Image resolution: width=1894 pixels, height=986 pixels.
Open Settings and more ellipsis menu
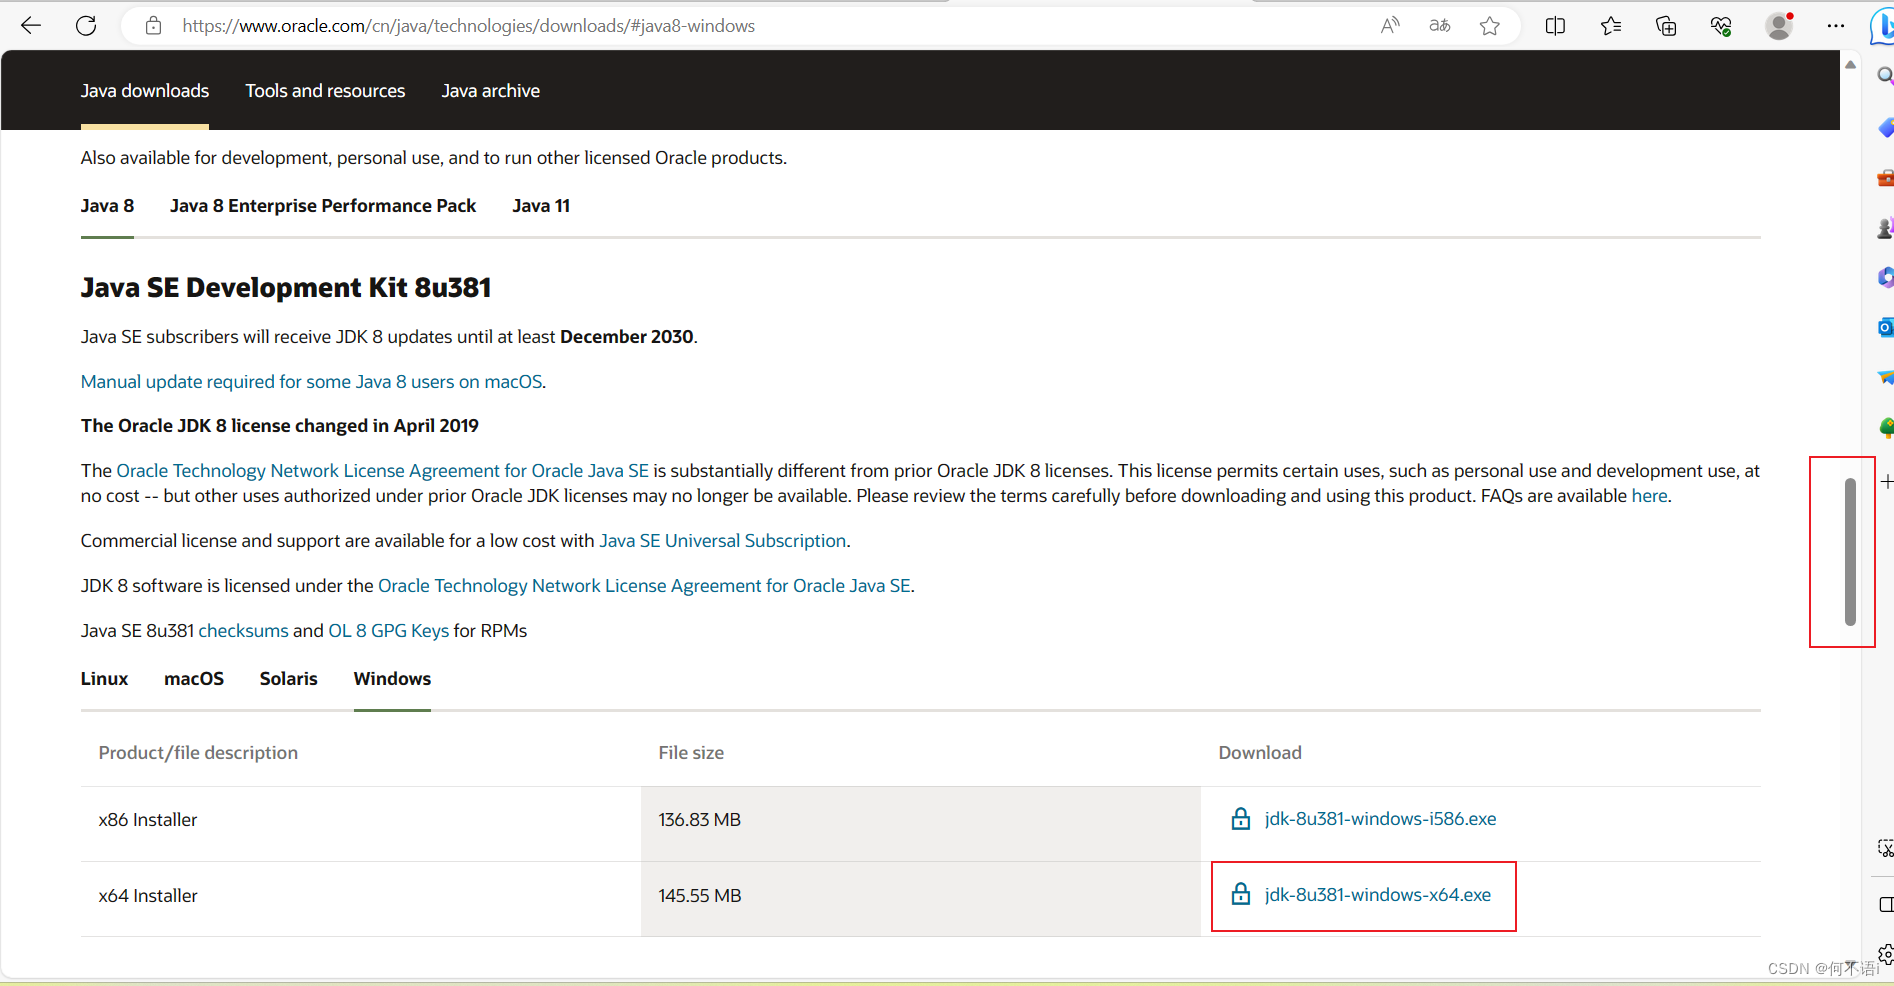tap(1836, 26)
